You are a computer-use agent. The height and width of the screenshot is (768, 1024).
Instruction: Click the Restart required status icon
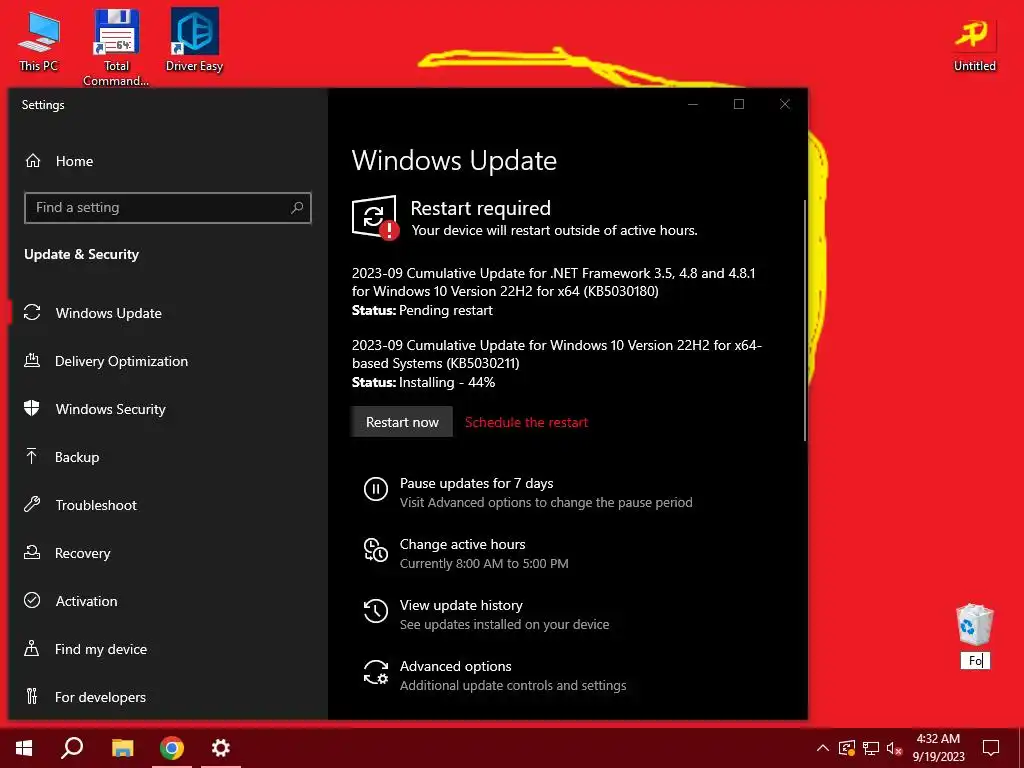point(375,217)
